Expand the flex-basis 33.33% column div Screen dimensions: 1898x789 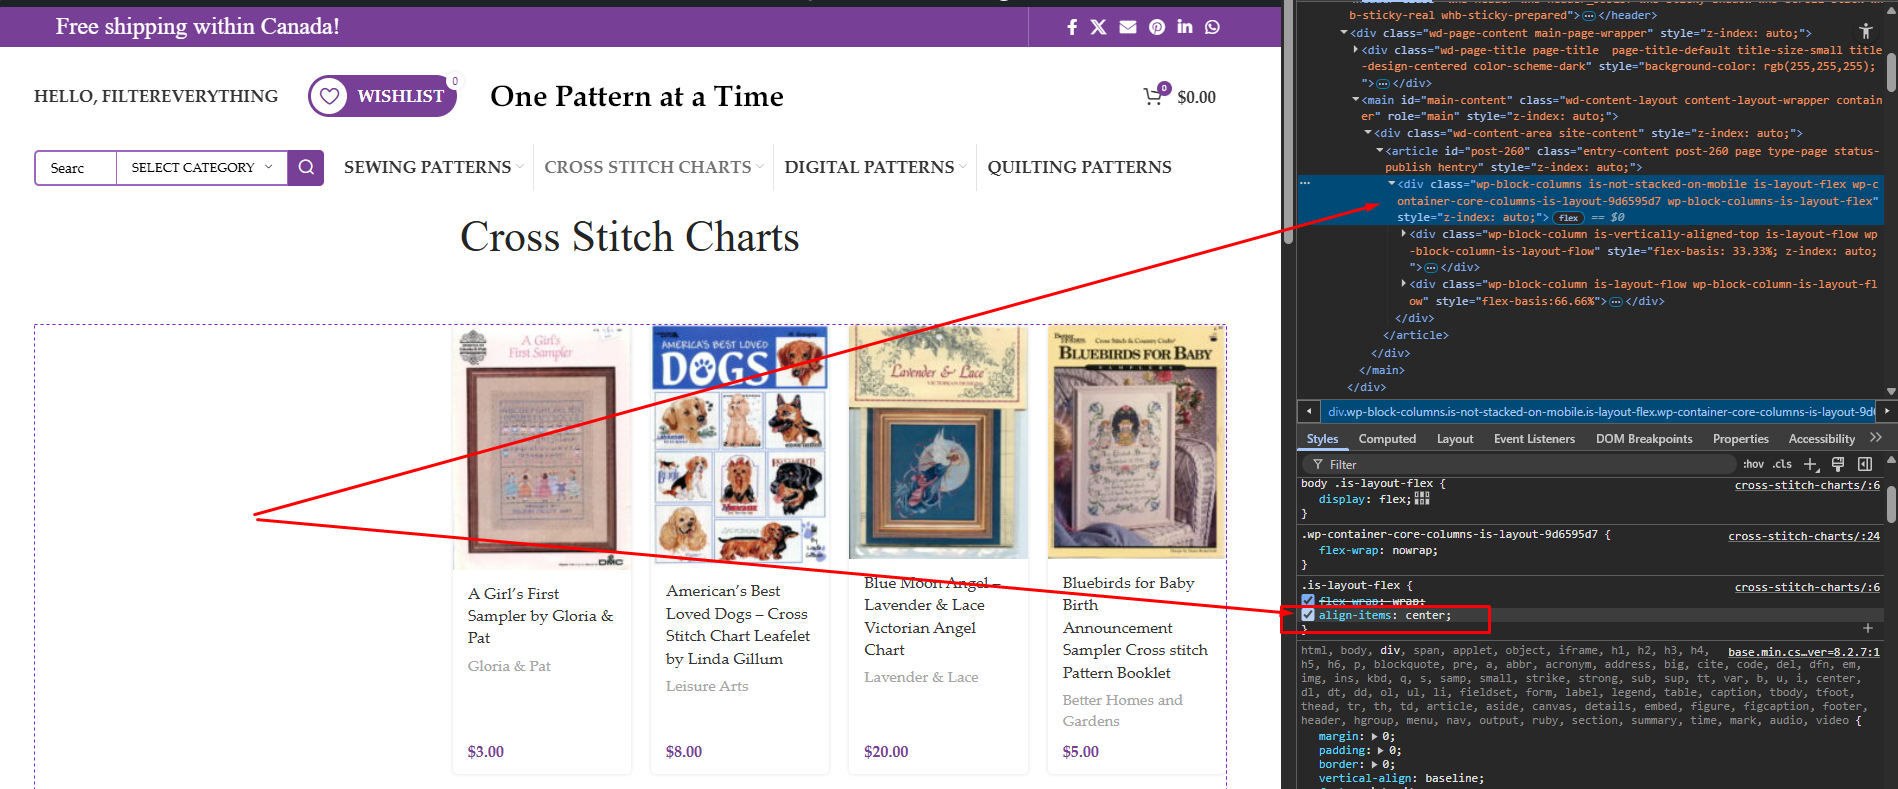pos(1404,234)
